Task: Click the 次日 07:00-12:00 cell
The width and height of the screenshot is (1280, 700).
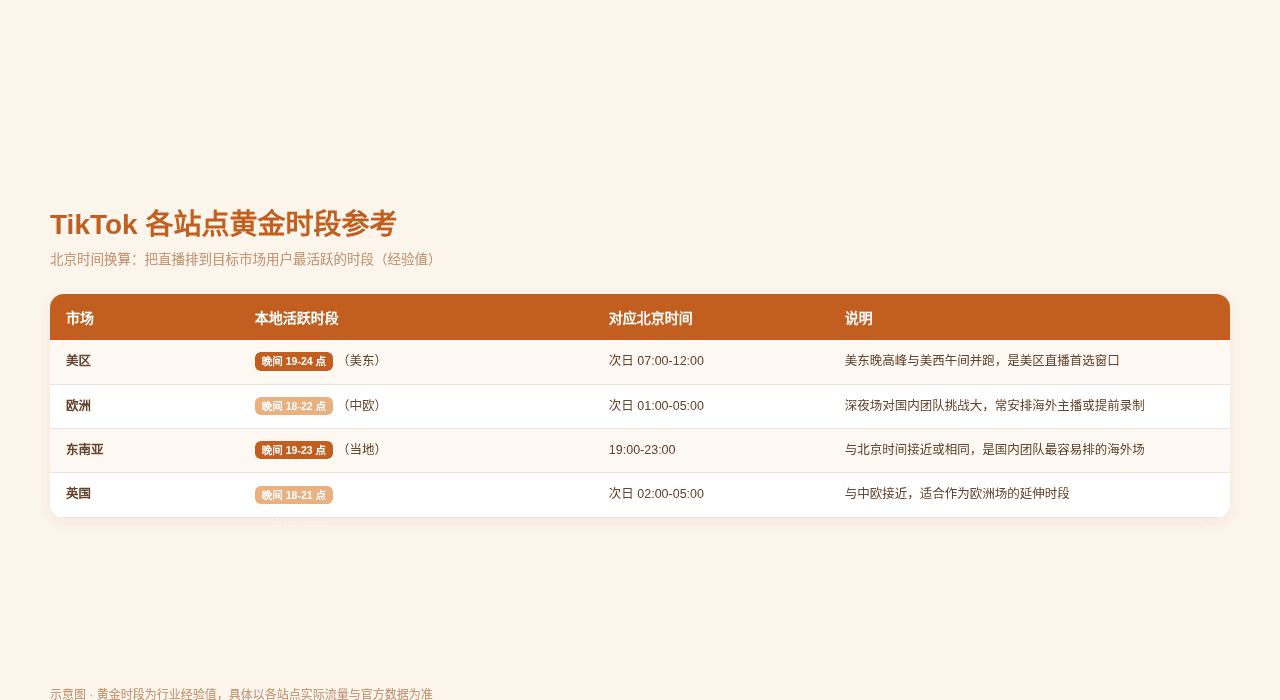Action: point(656,361)
